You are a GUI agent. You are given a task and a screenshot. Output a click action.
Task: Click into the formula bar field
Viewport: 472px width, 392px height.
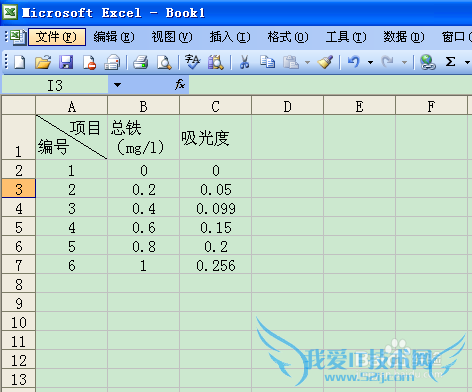click(x=330, y=85)
